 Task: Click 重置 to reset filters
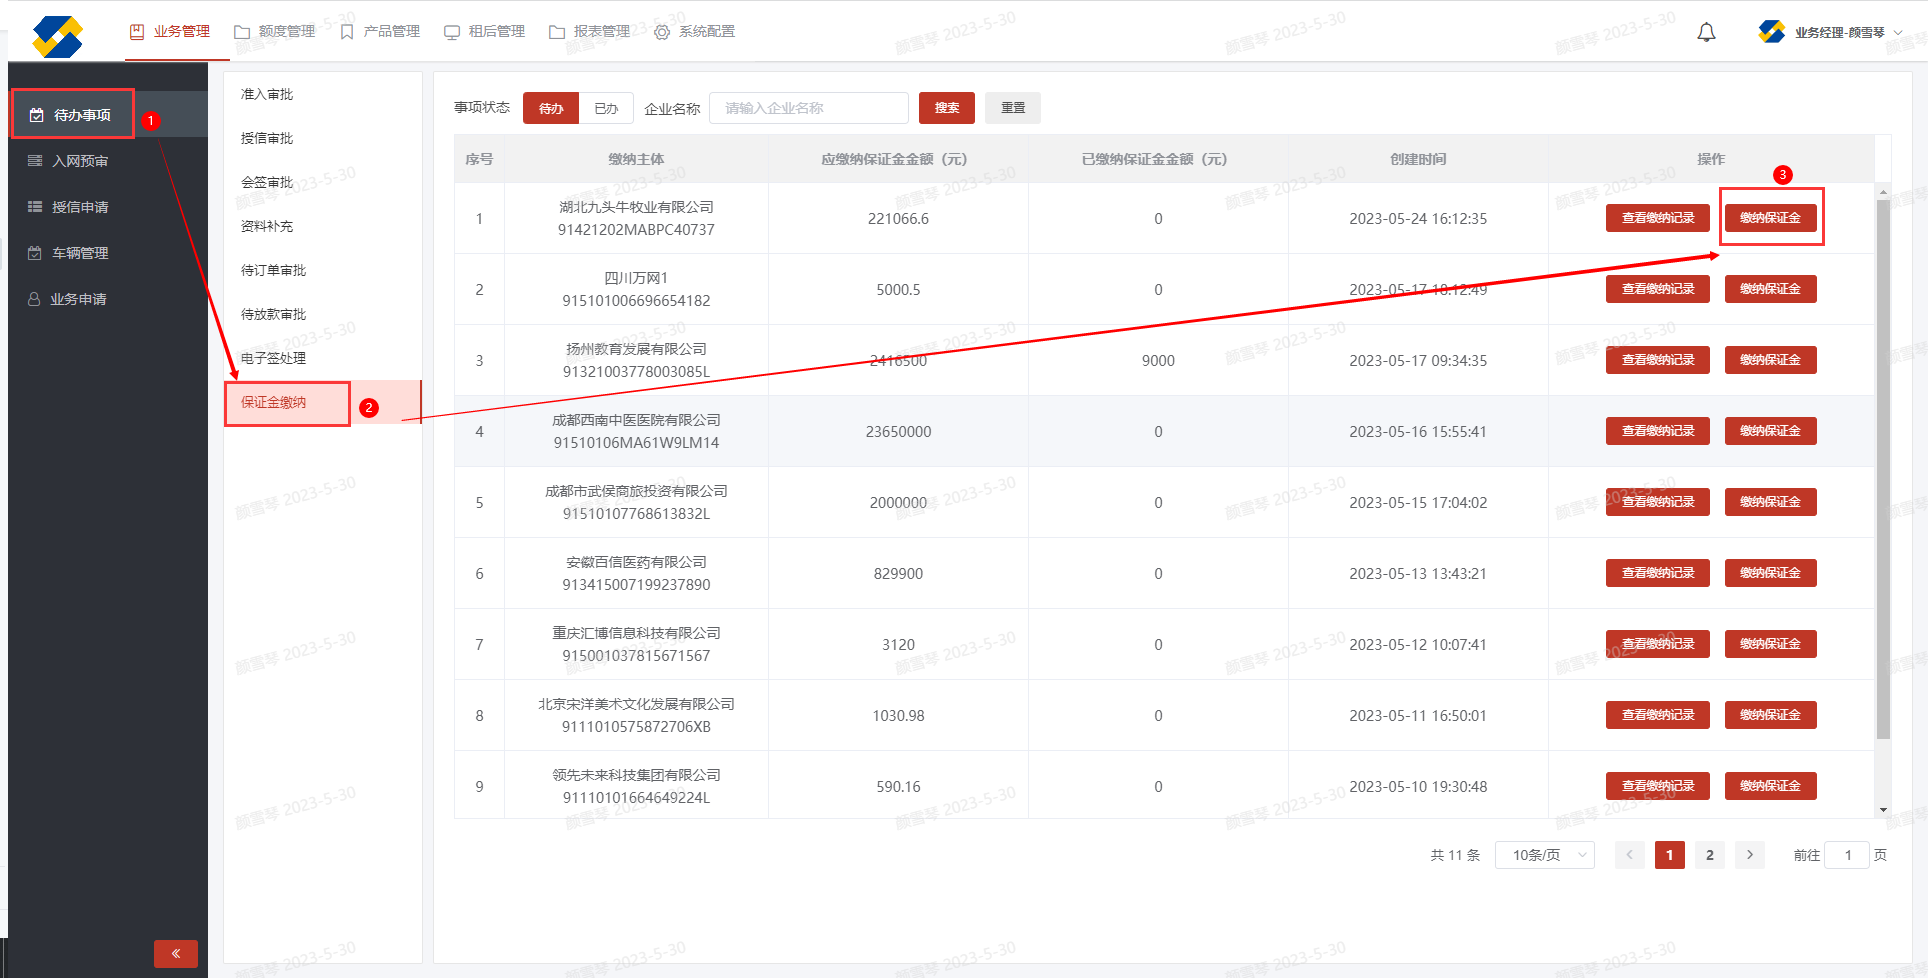[x=1012, y=108]
